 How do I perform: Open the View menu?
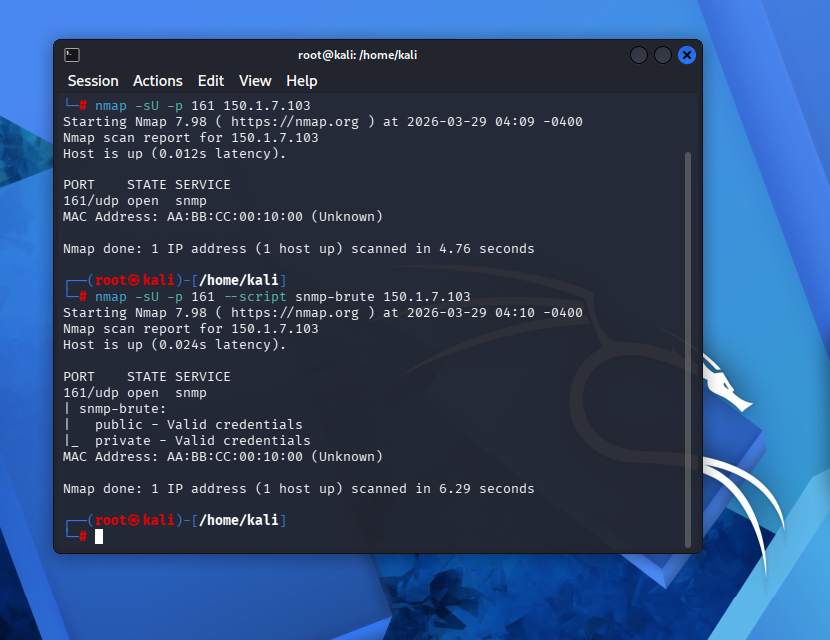click(255, 81)
